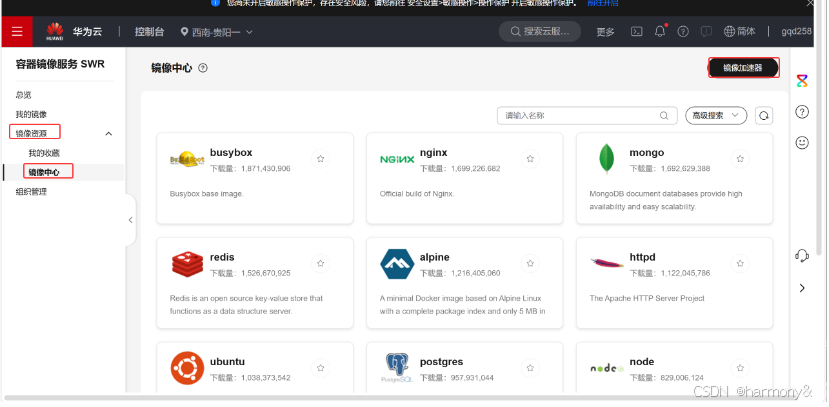Screen dimensions: 829x407
Task: Favorite the node image
Action: click(x=740, y=368)
